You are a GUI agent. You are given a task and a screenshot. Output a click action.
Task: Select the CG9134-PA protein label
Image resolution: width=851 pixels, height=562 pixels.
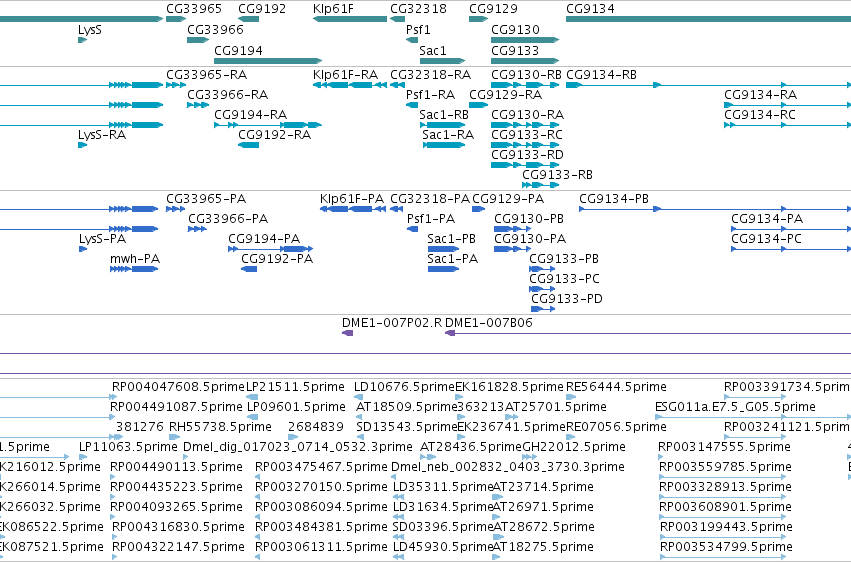pyautogui.click(x=767, y=219)
